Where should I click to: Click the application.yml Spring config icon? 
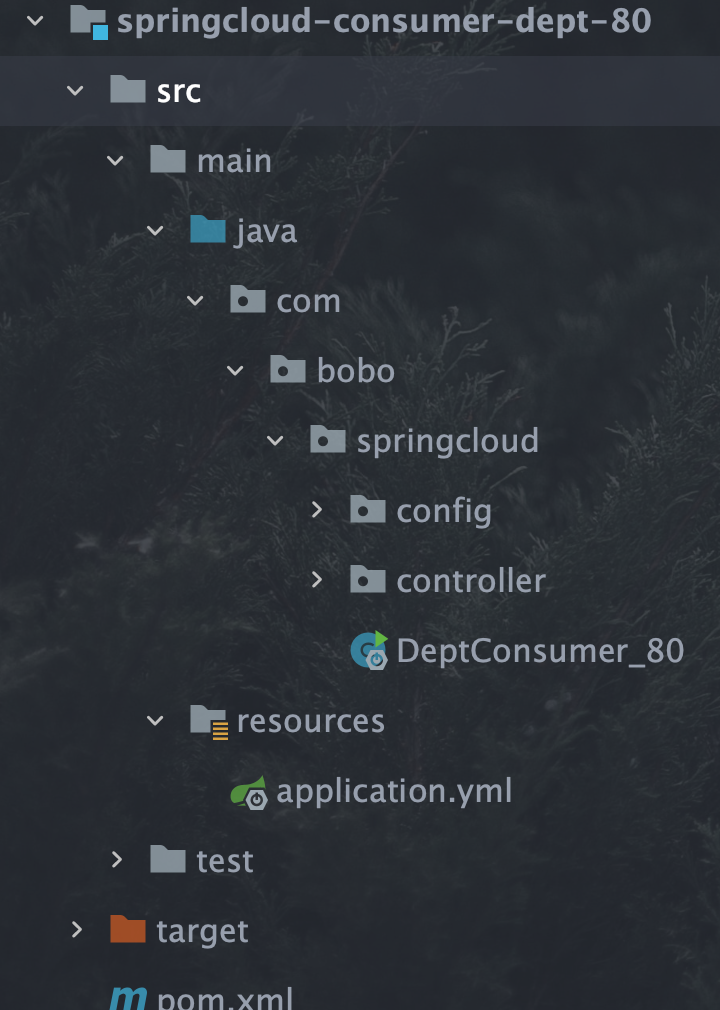tap(248, 791)
